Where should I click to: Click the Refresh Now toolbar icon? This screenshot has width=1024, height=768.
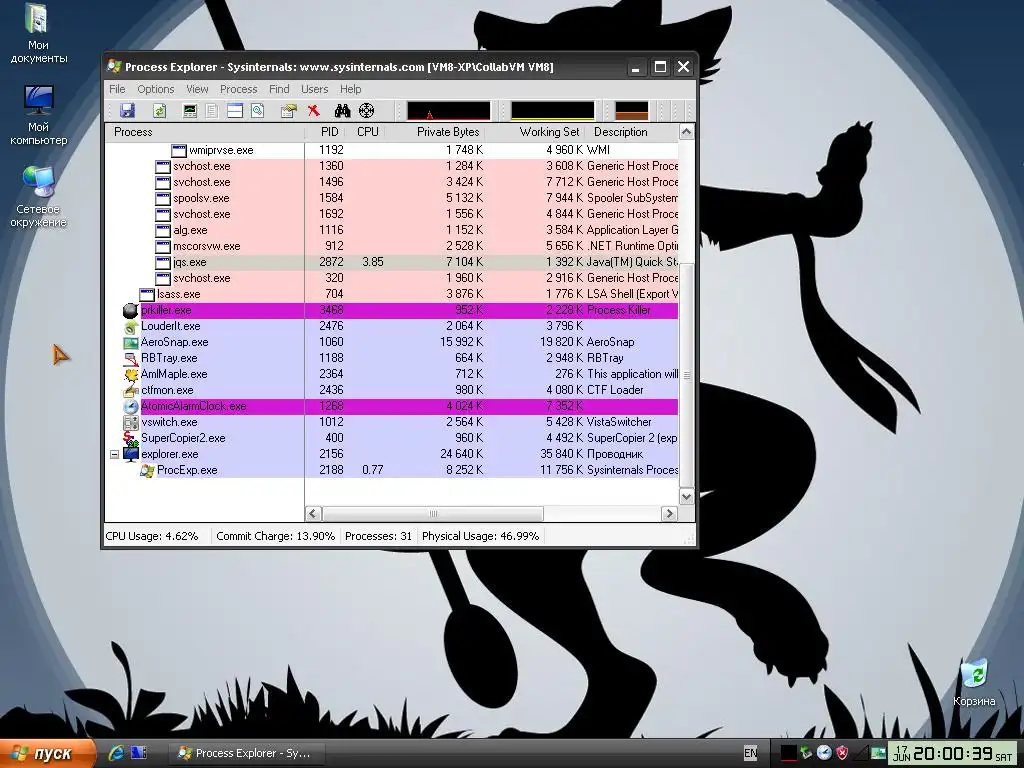(159, 111)
